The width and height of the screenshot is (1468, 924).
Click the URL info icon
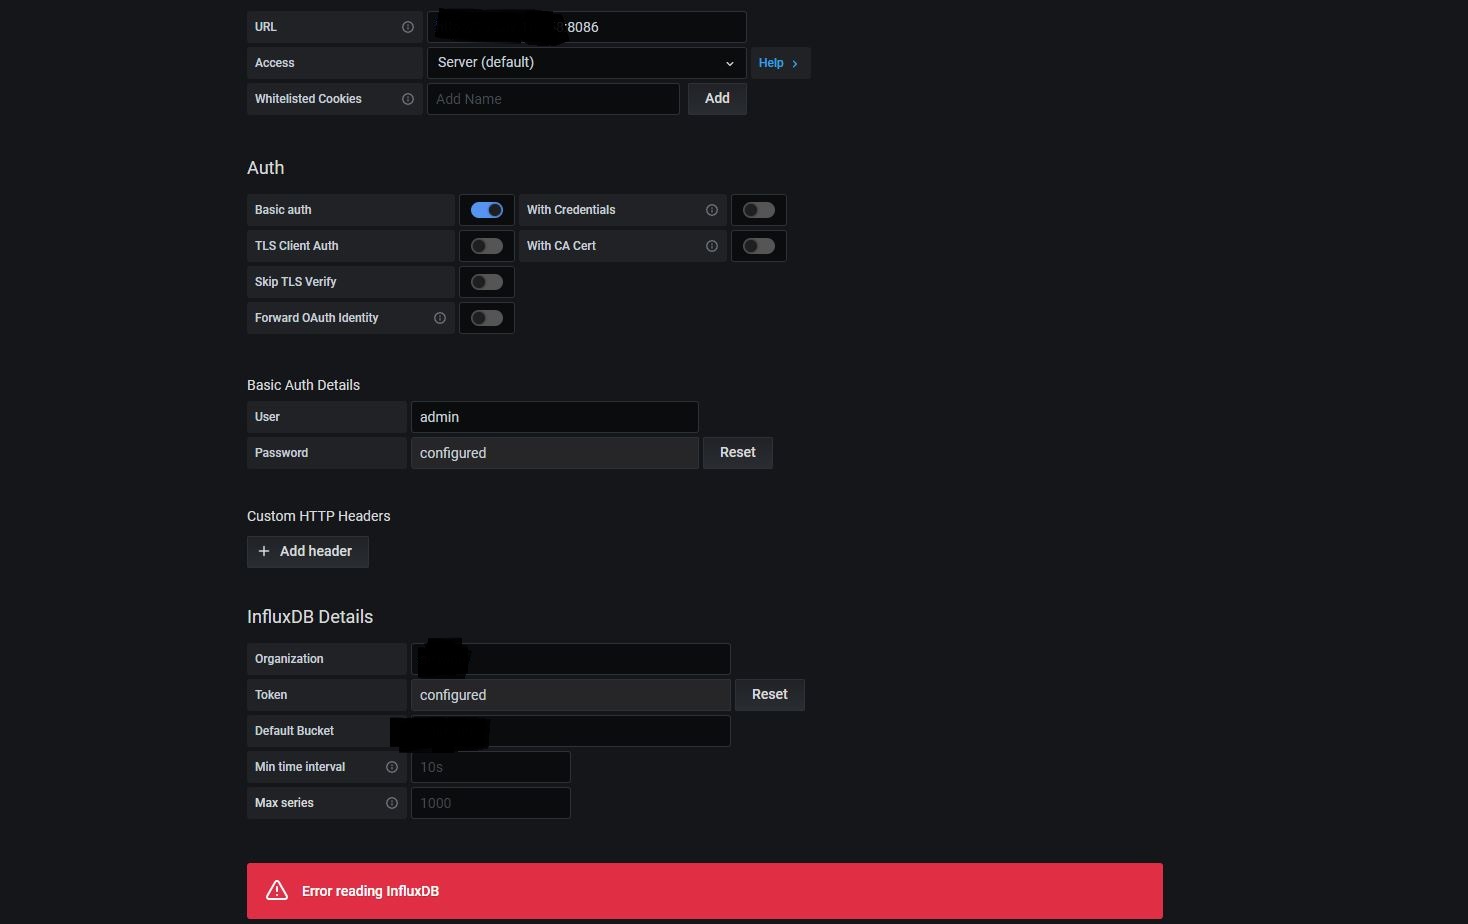coord(407,27)
